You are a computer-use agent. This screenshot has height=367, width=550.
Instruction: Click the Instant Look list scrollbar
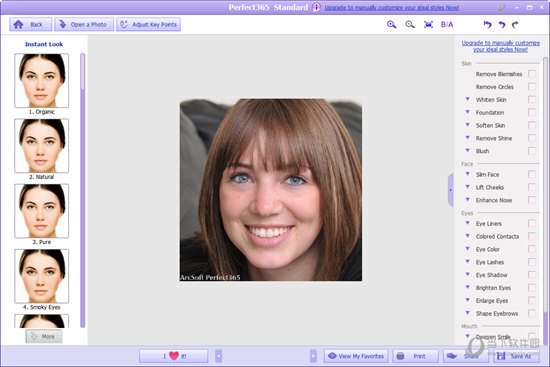click(x=82, y=191)
